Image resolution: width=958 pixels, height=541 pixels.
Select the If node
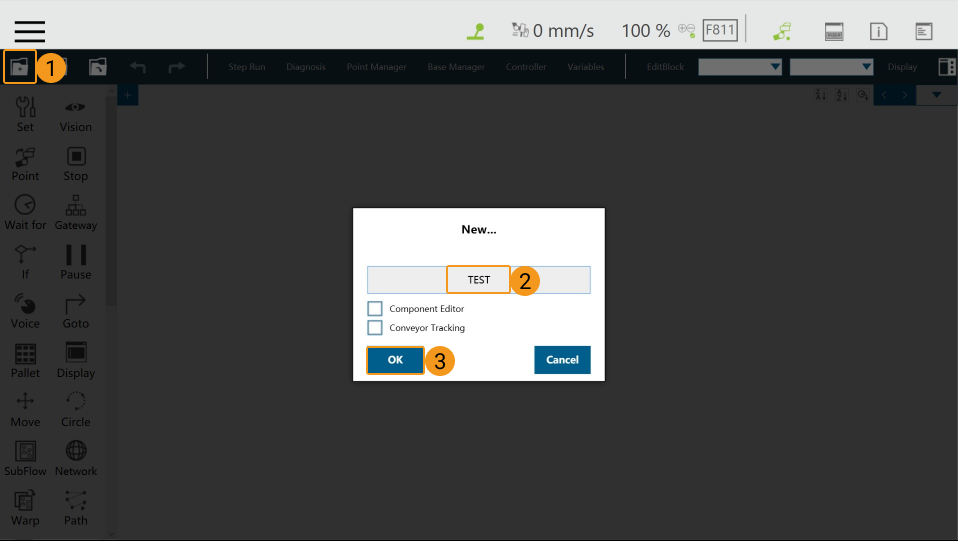tap(25, 262)
